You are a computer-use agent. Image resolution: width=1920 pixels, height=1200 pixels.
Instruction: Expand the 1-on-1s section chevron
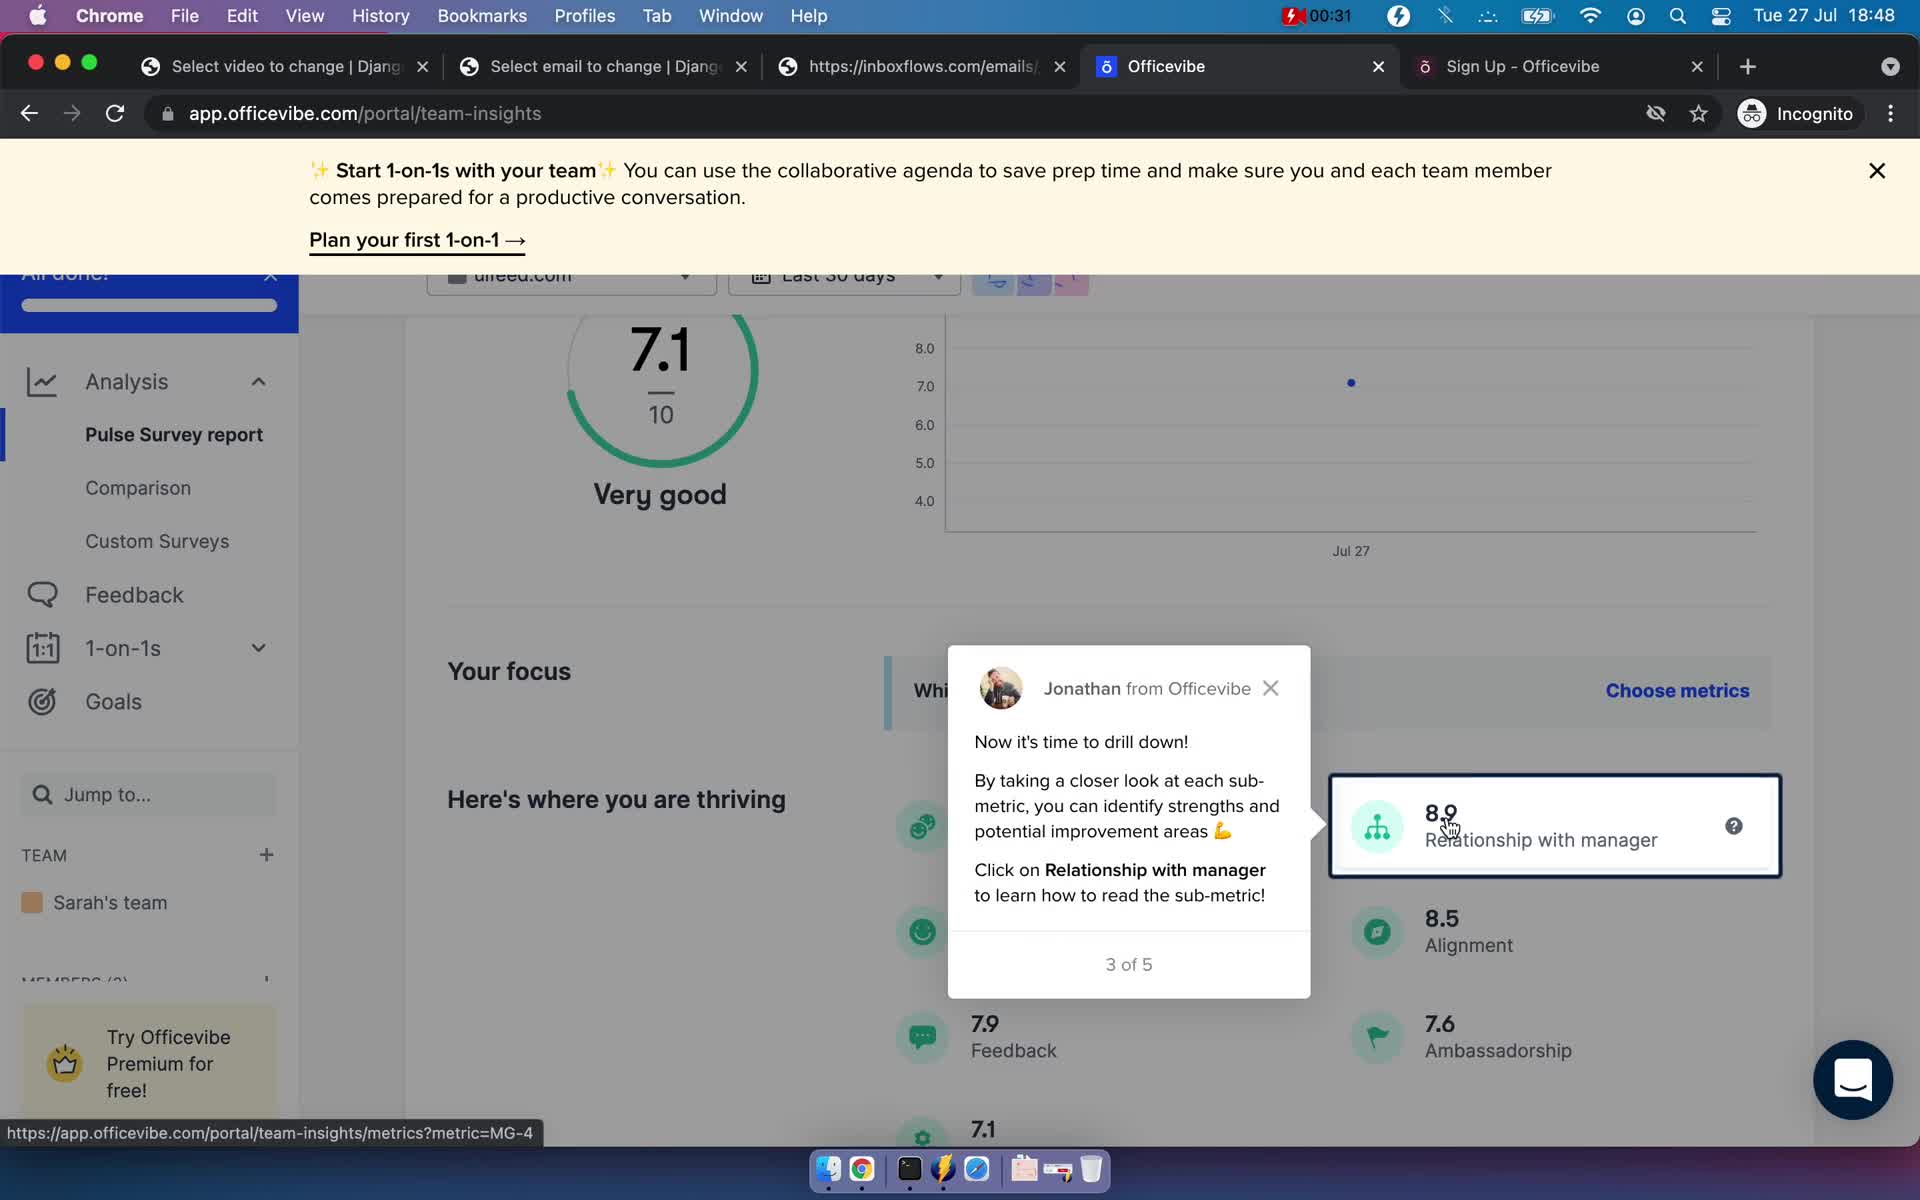click(258, 647)
